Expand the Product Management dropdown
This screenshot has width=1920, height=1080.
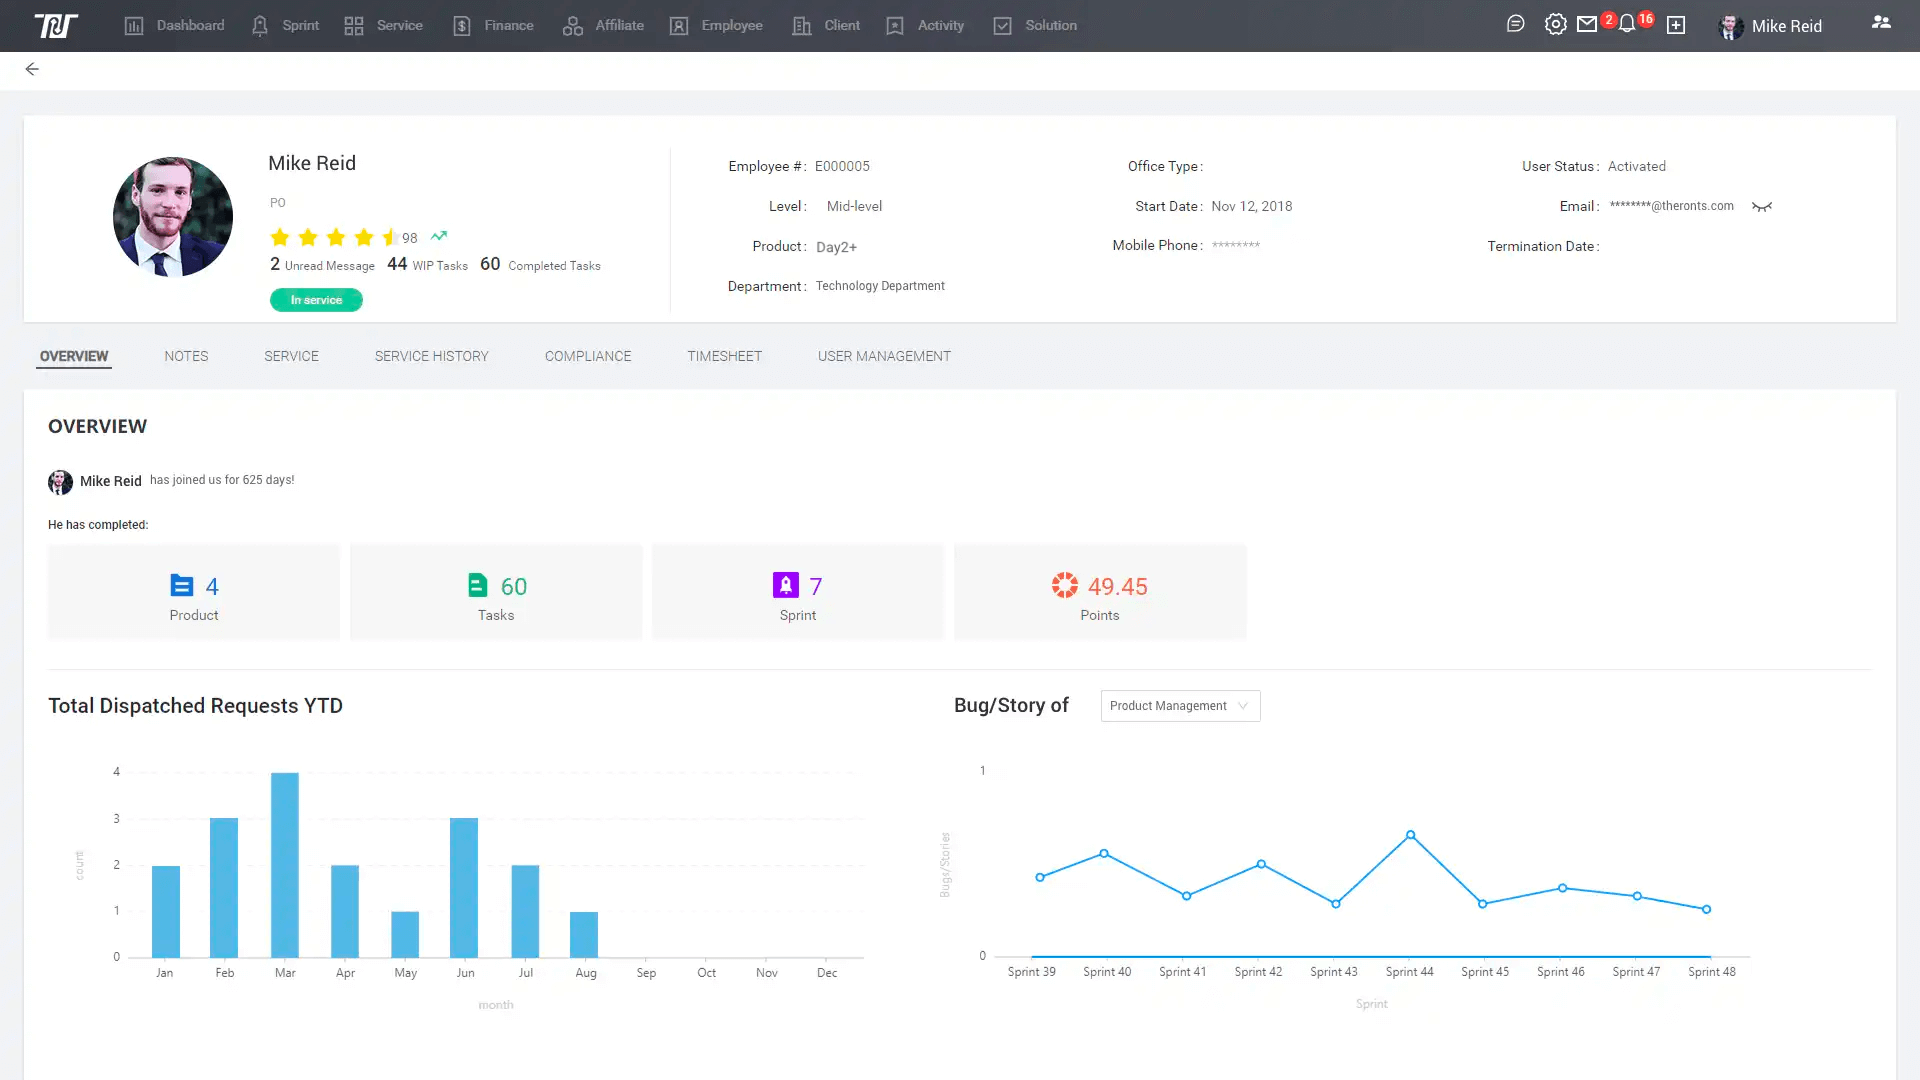pyautogui.click(x=1180, y=706)
